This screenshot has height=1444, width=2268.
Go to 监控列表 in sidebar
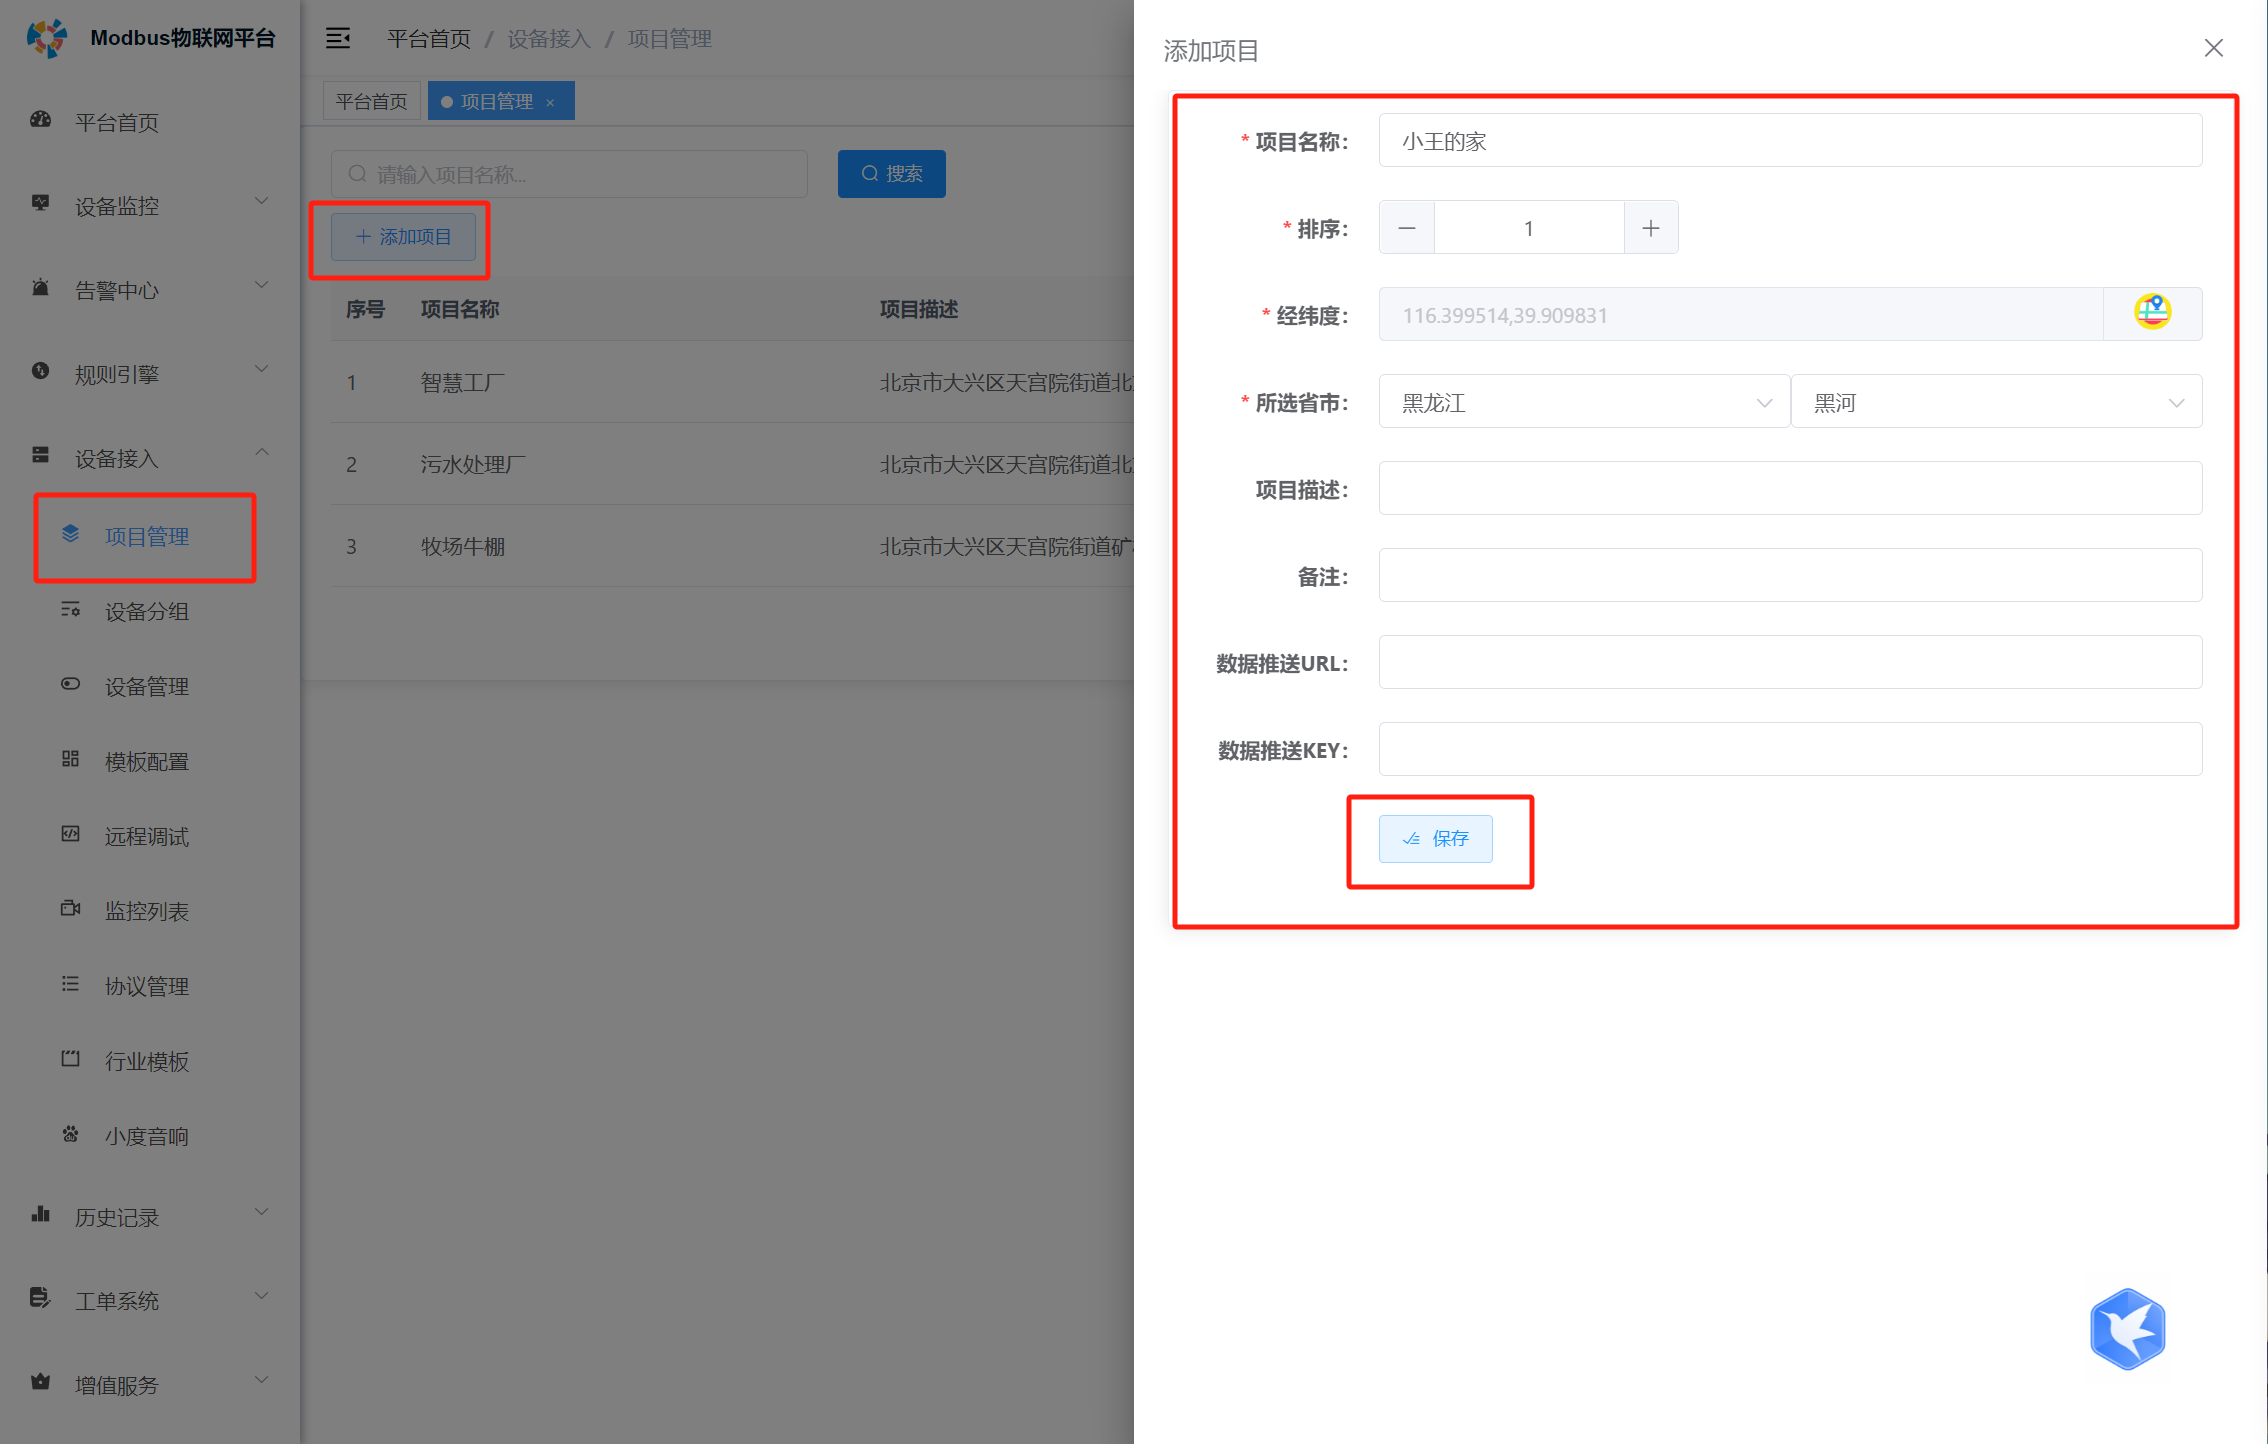point(147,911)
